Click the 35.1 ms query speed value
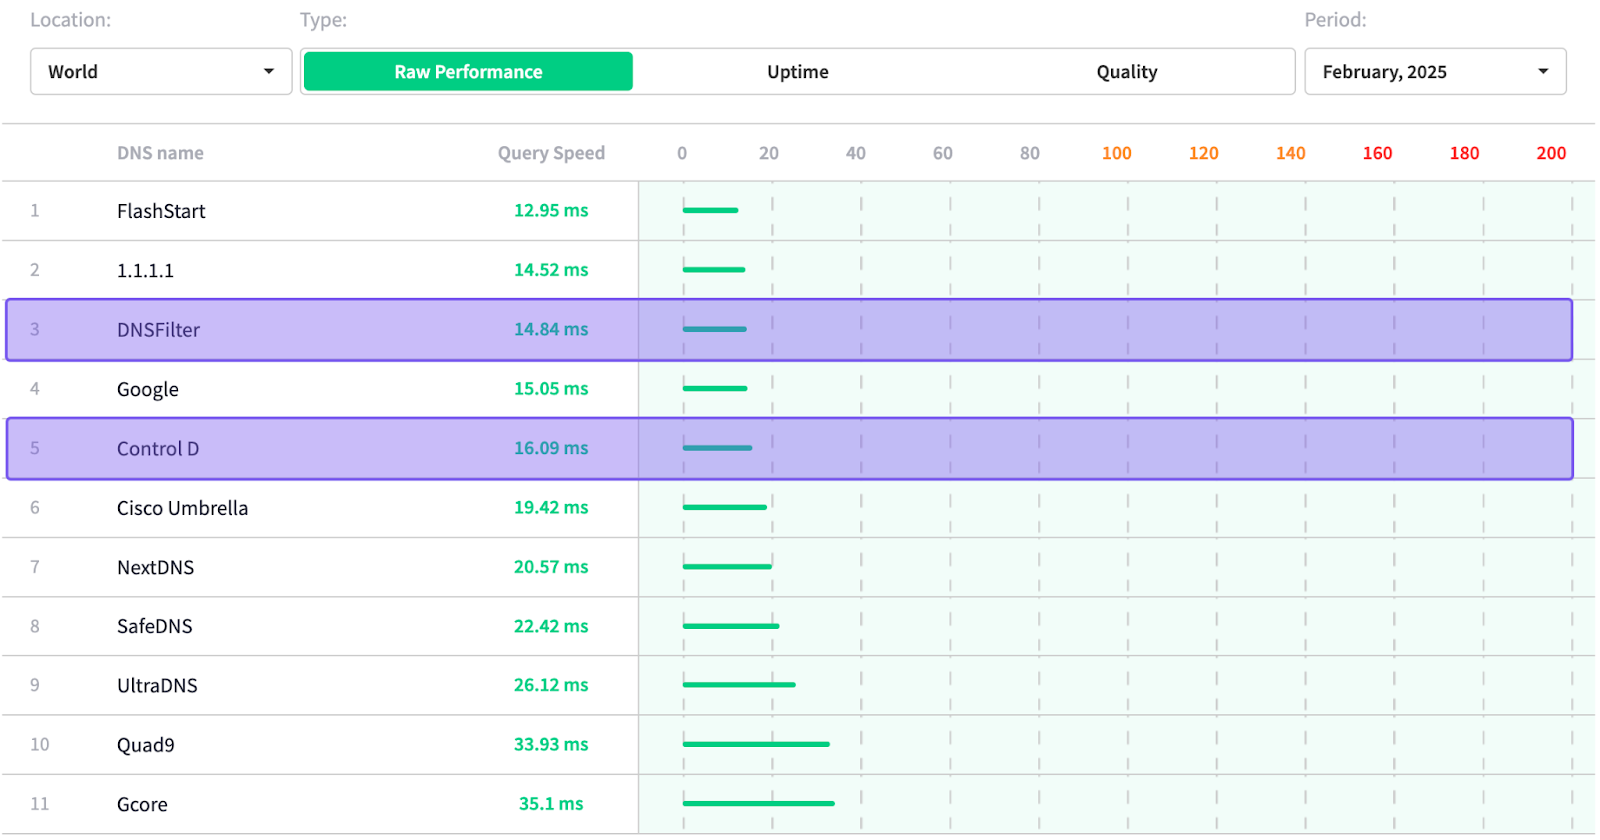Image resolution: width=1600 pixels, height=840 pixels. 551,803
